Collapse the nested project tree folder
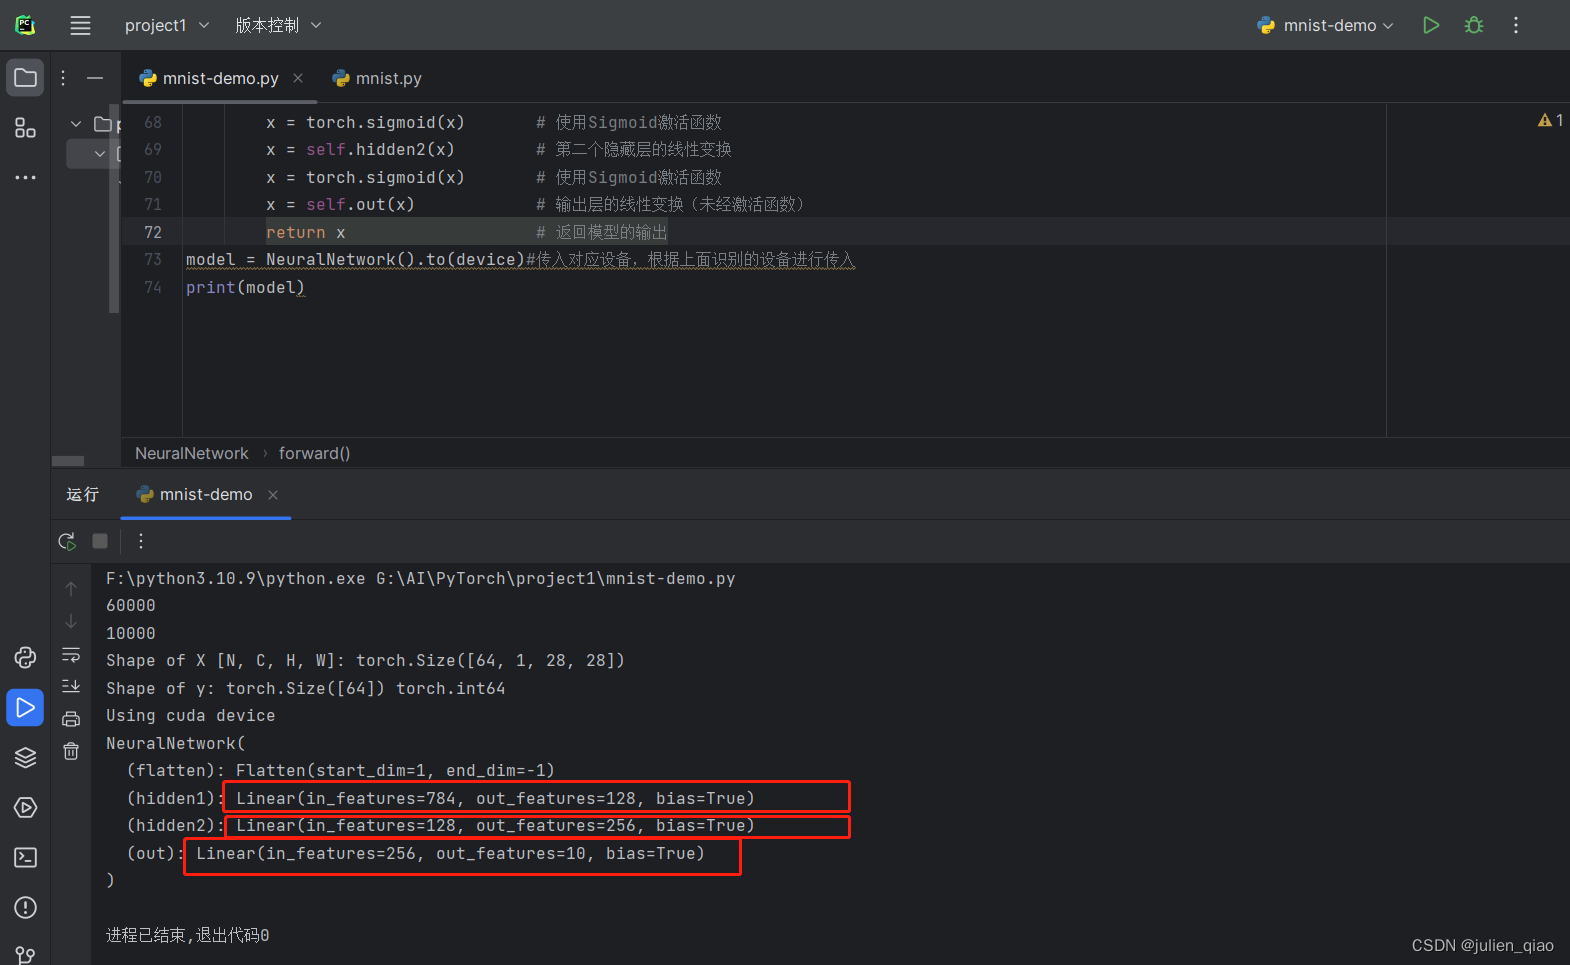1570x965 pixels. 99,153
